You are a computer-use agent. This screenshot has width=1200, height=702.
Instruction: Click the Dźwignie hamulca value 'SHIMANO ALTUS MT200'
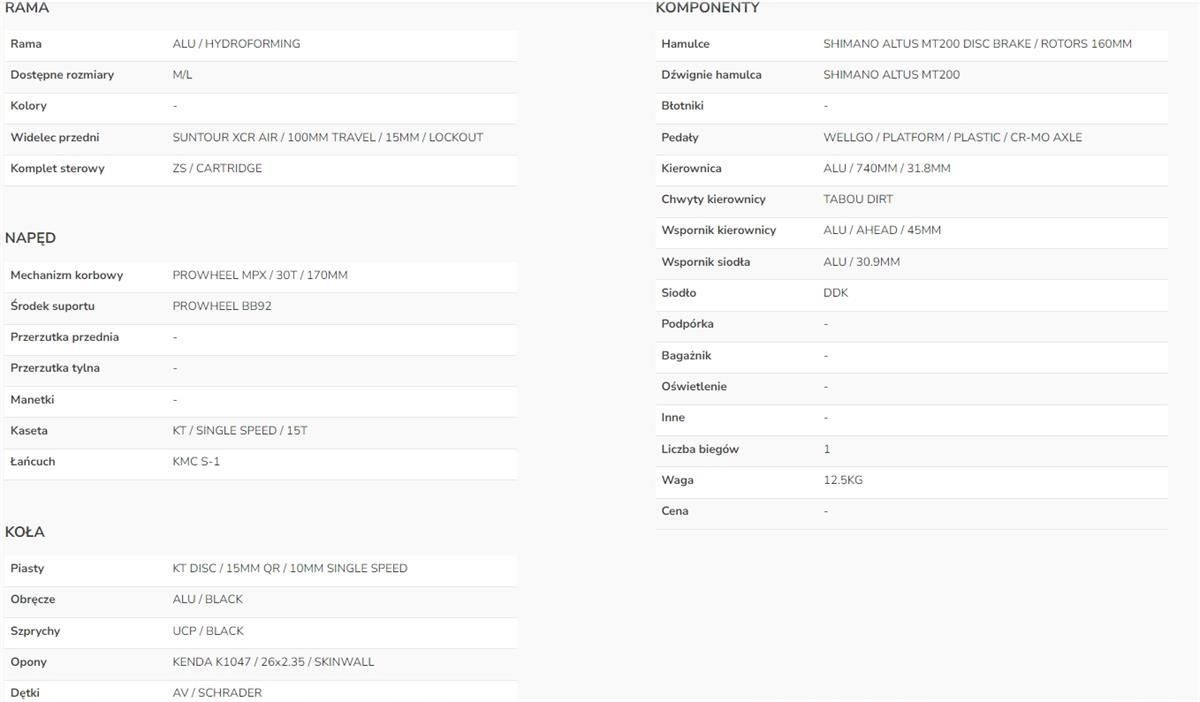[x=892, y=75]
